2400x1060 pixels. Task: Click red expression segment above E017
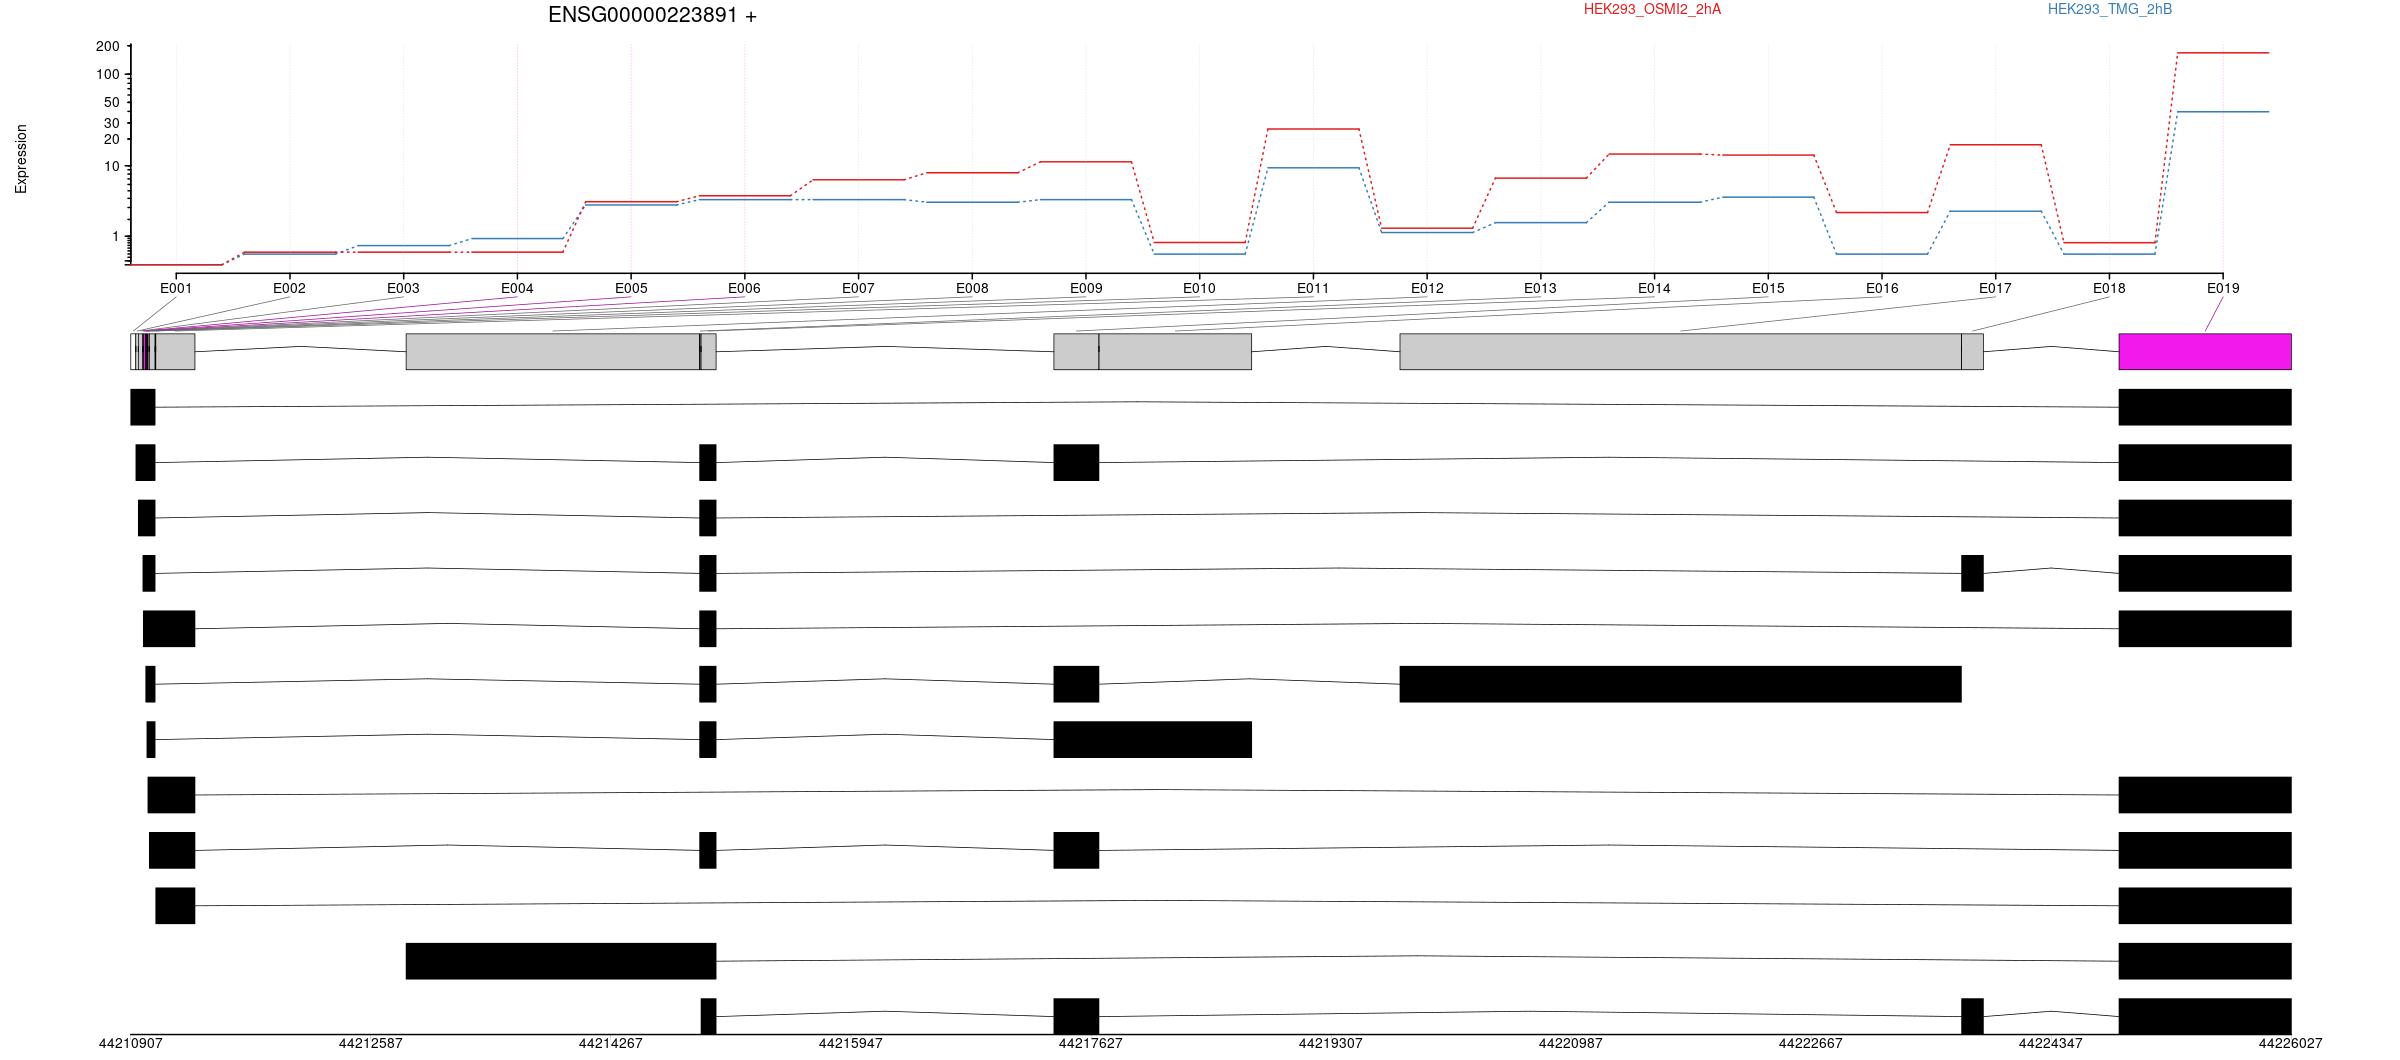click(x=1995, y=145)
